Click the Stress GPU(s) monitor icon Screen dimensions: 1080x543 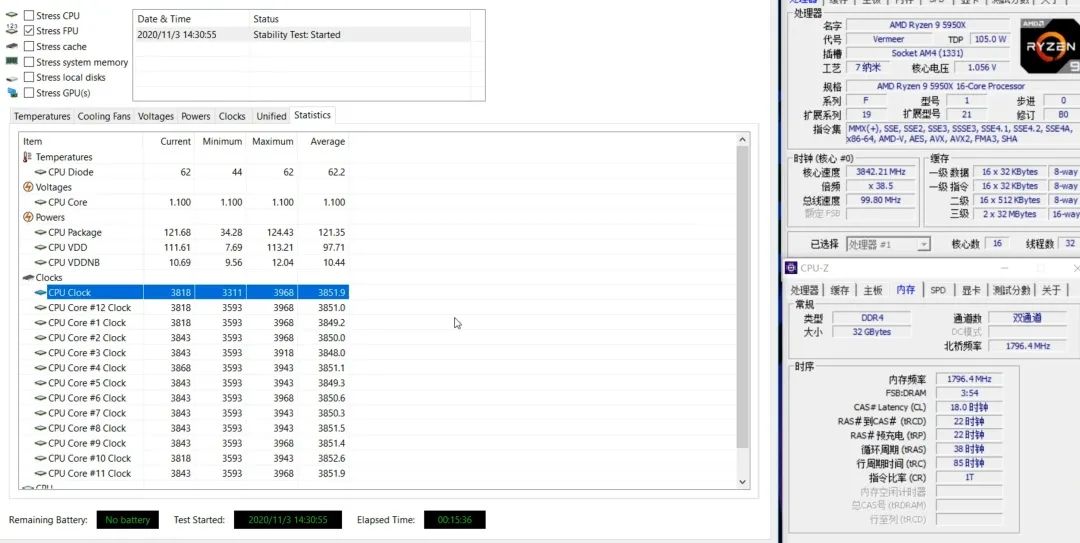(x=12, y=92)
